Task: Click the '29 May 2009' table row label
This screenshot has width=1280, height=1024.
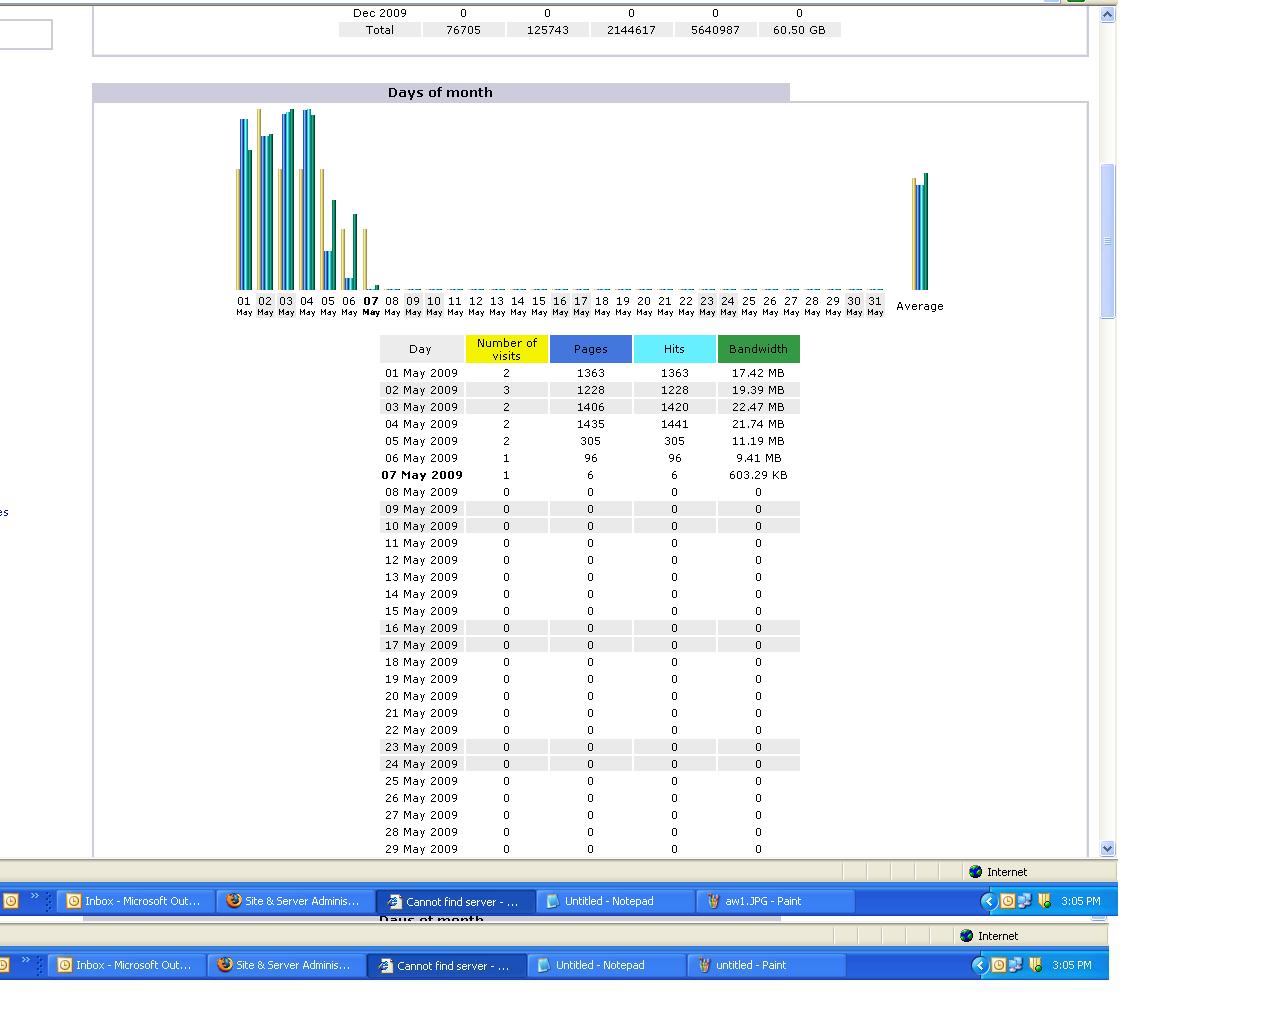Action: 421,849
